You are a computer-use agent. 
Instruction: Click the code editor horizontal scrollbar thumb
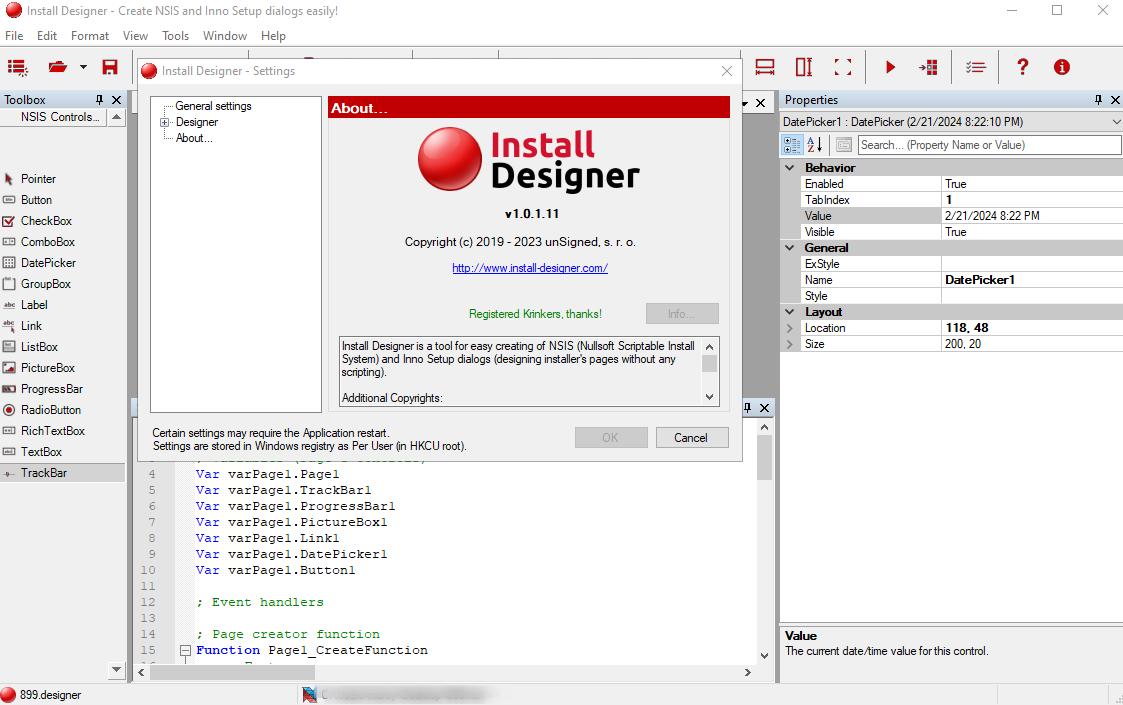232,673
